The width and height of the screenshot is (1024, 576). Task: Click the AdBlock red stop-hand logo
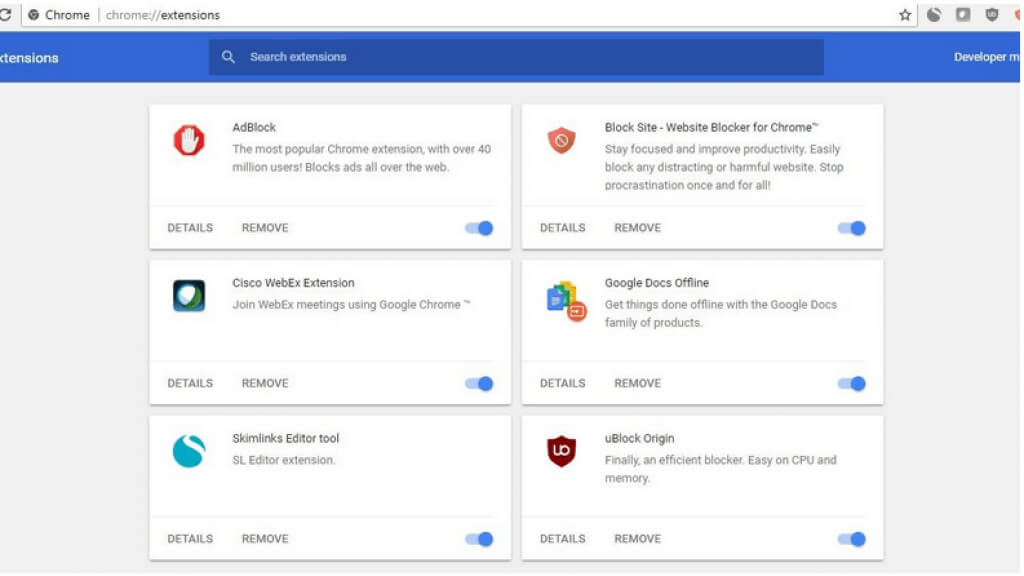[188, 141]
